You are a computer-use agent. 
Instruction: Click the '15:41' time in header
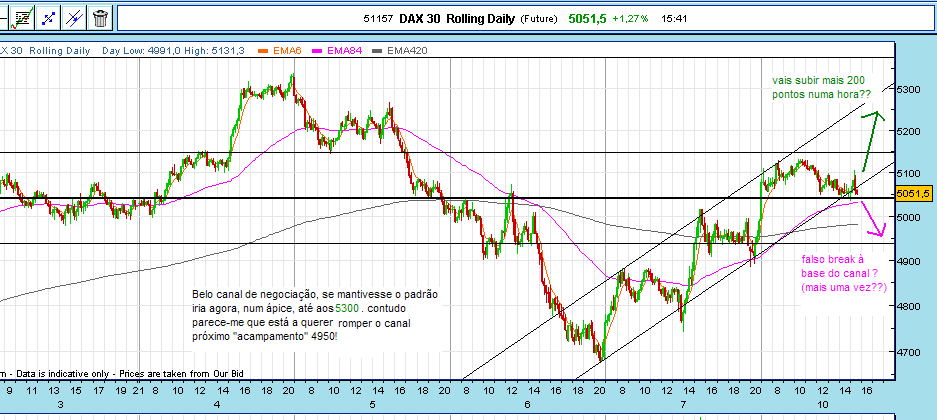click(675, 19)
